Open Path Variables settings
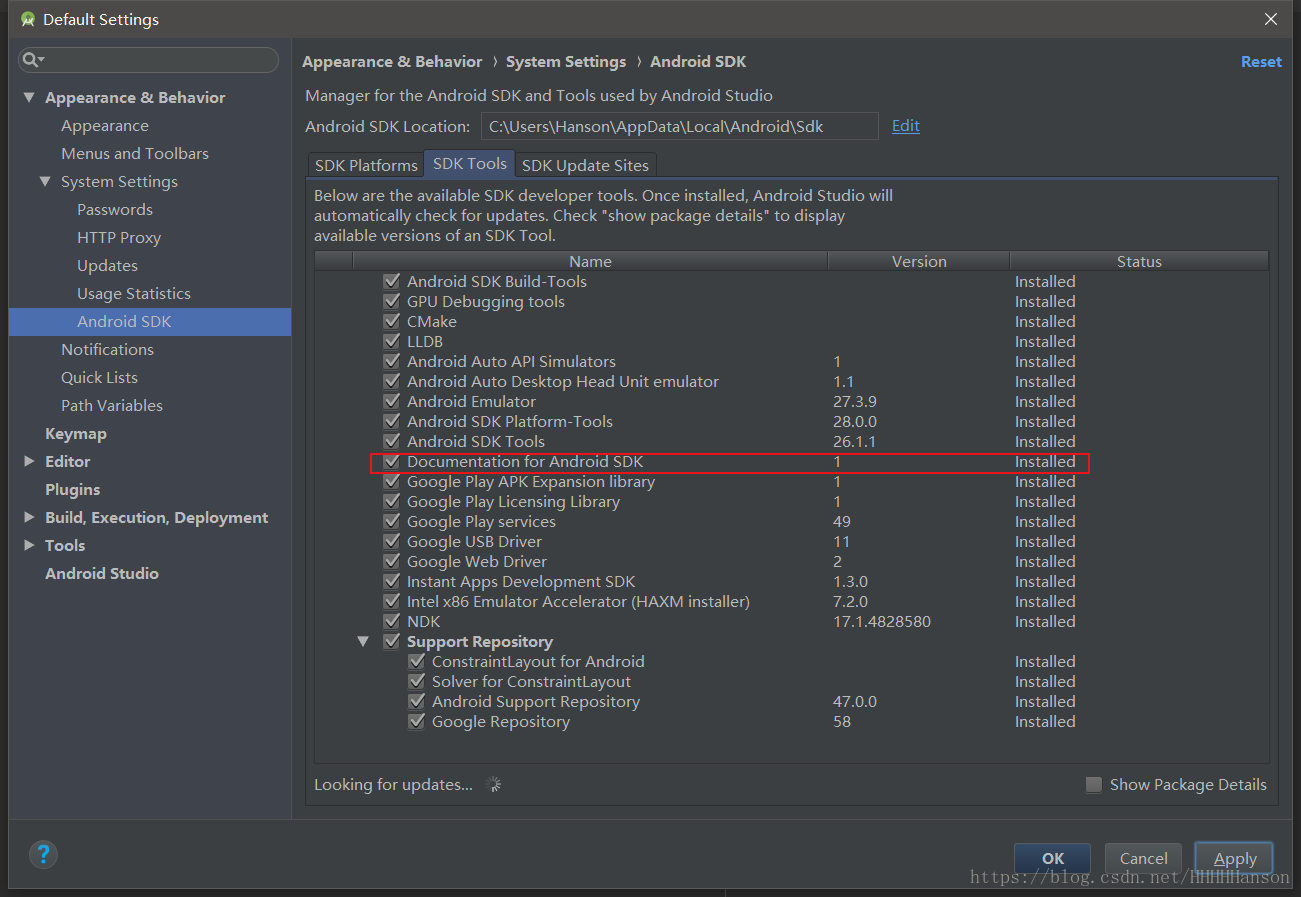 tap(112, 405)
